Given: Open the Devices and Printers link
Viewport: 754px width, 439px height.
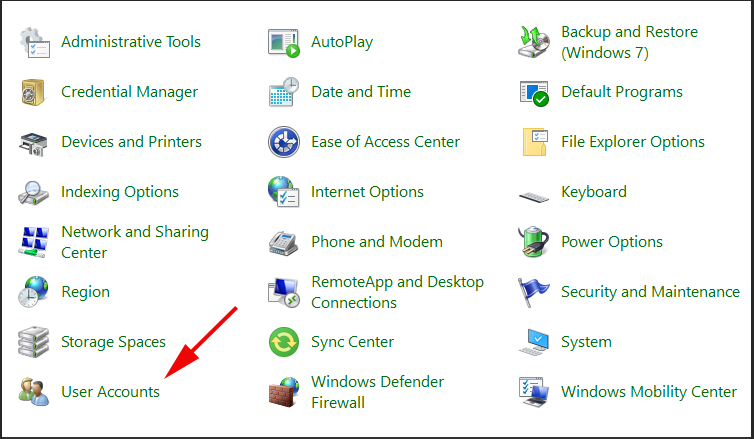Looking at the screenshot, I should pyautogui.click(x=131, y=142).
